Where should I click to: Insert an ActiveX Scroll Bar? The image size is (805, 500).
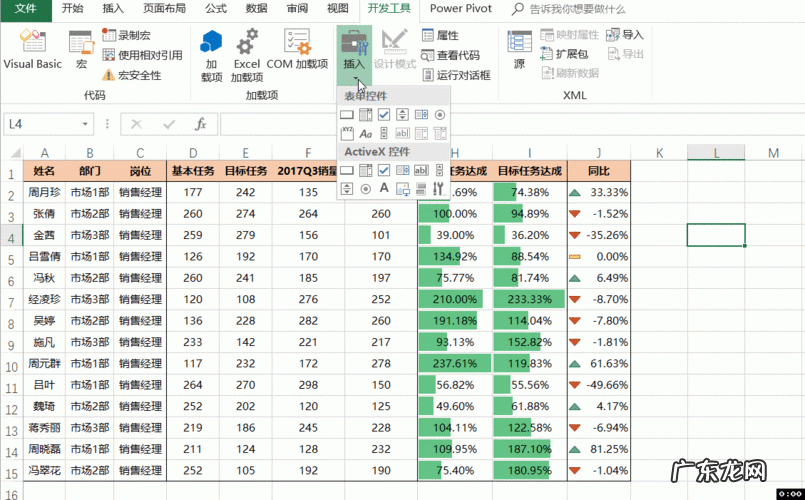pyautogui.click(x=439, y=170)
